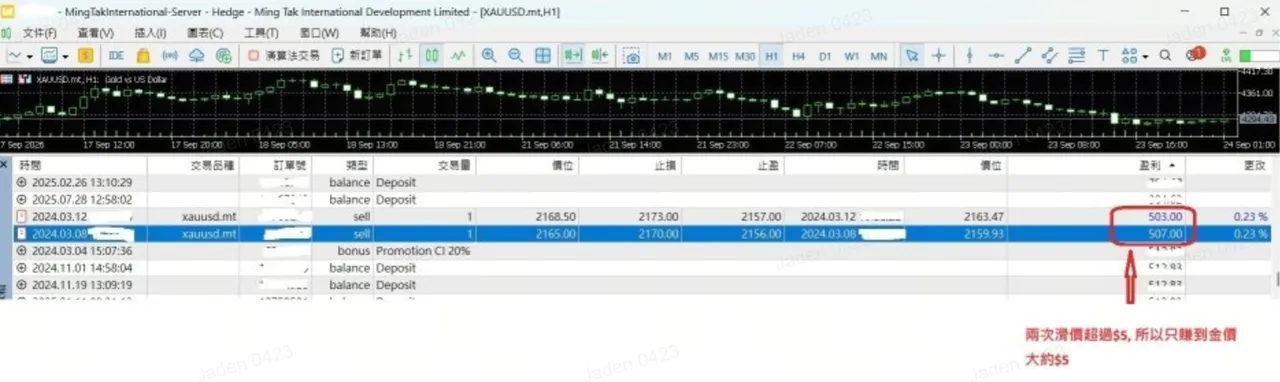Open the 幫助(H) menu

point(378,33)
